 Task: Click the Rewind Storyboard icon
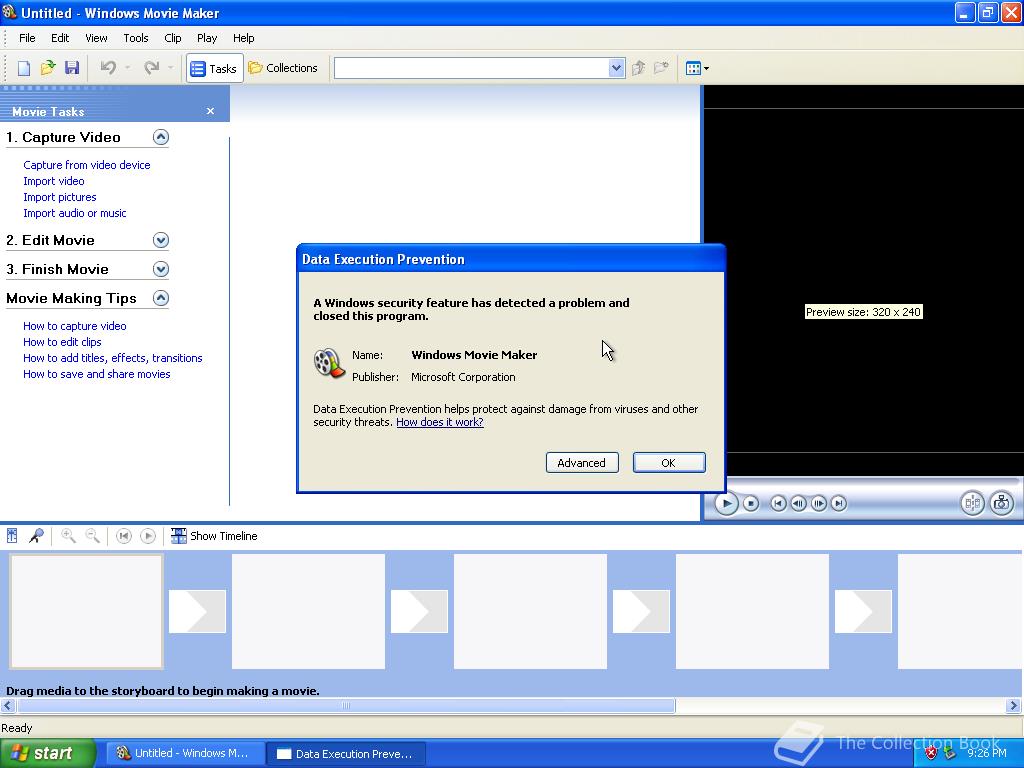[x=123, y=536]
